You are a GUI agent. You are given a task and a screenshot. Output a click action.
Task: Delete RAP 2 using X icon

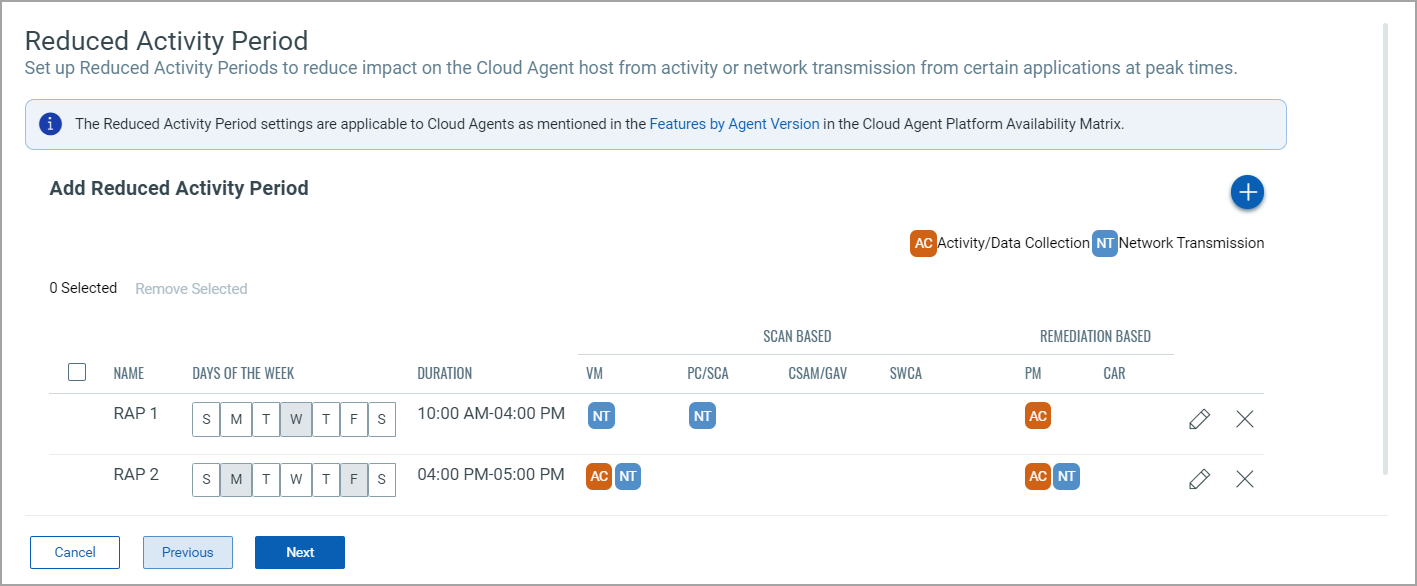click(x=1244, y=479)
